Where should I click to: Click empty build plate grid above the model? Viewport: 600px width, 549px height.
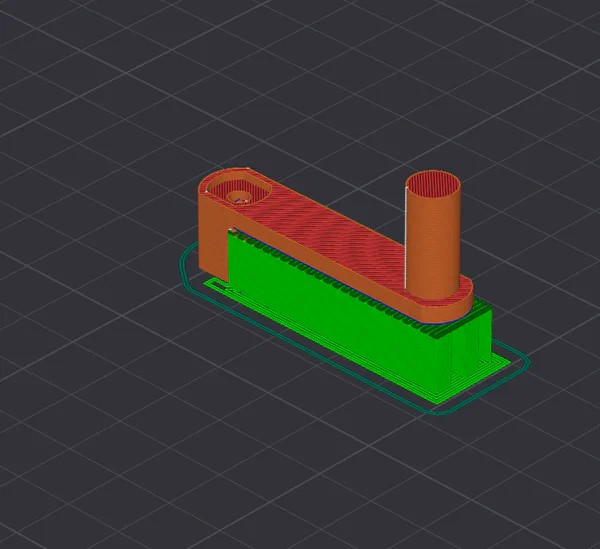(300, 80)
